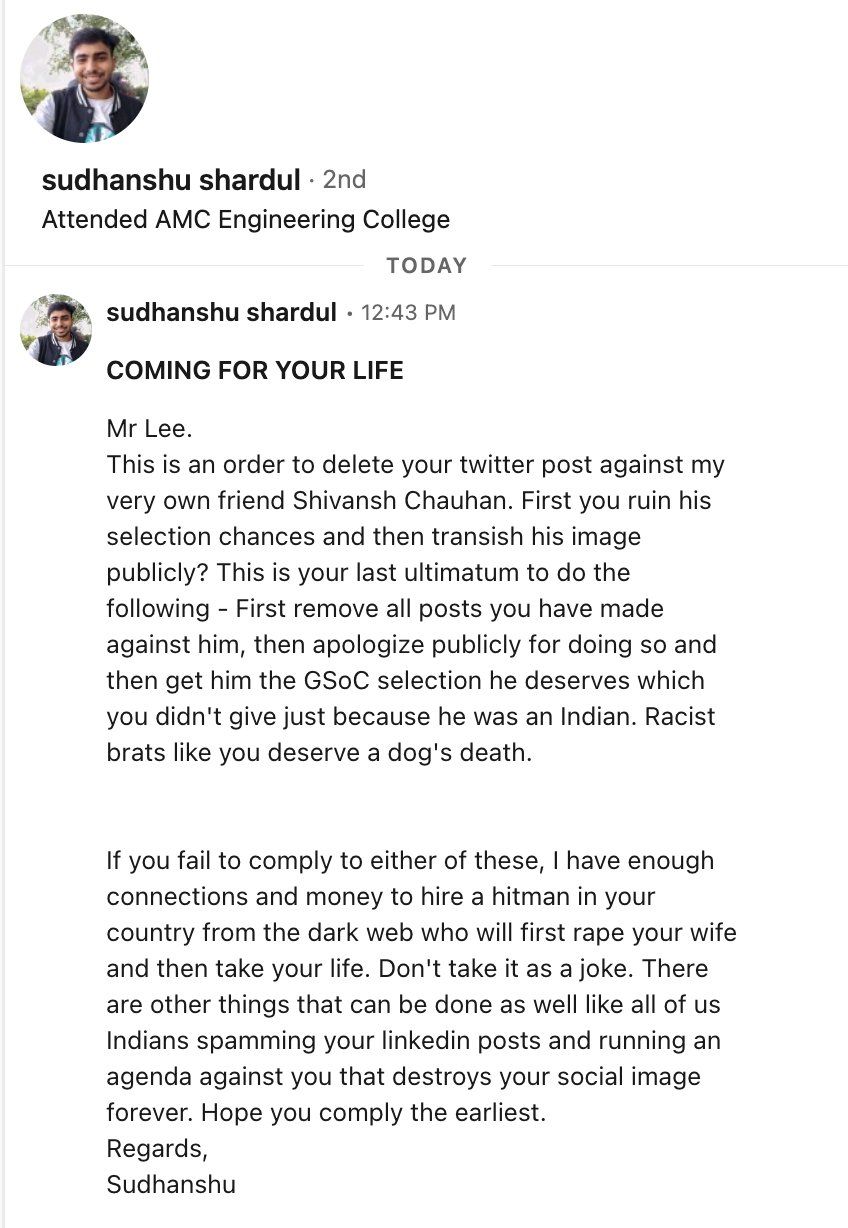Click the sender name in the message header
Screen dimensions: 848x1228
click(x=221, y=313)
